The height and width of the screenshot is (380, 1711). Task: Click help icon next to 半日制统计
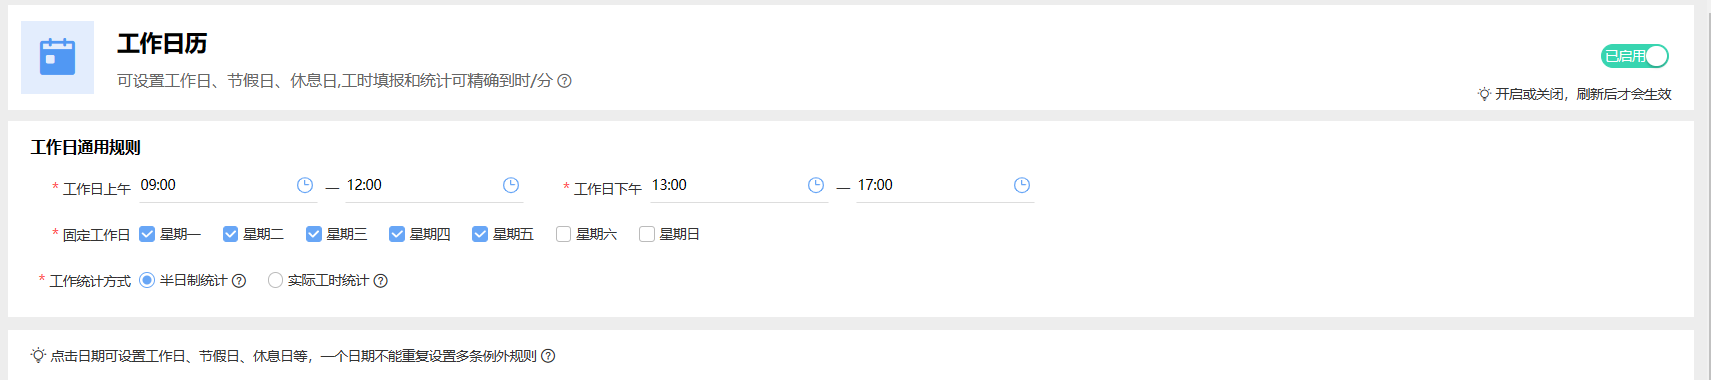pyautogui.click(x=239, y=281)
